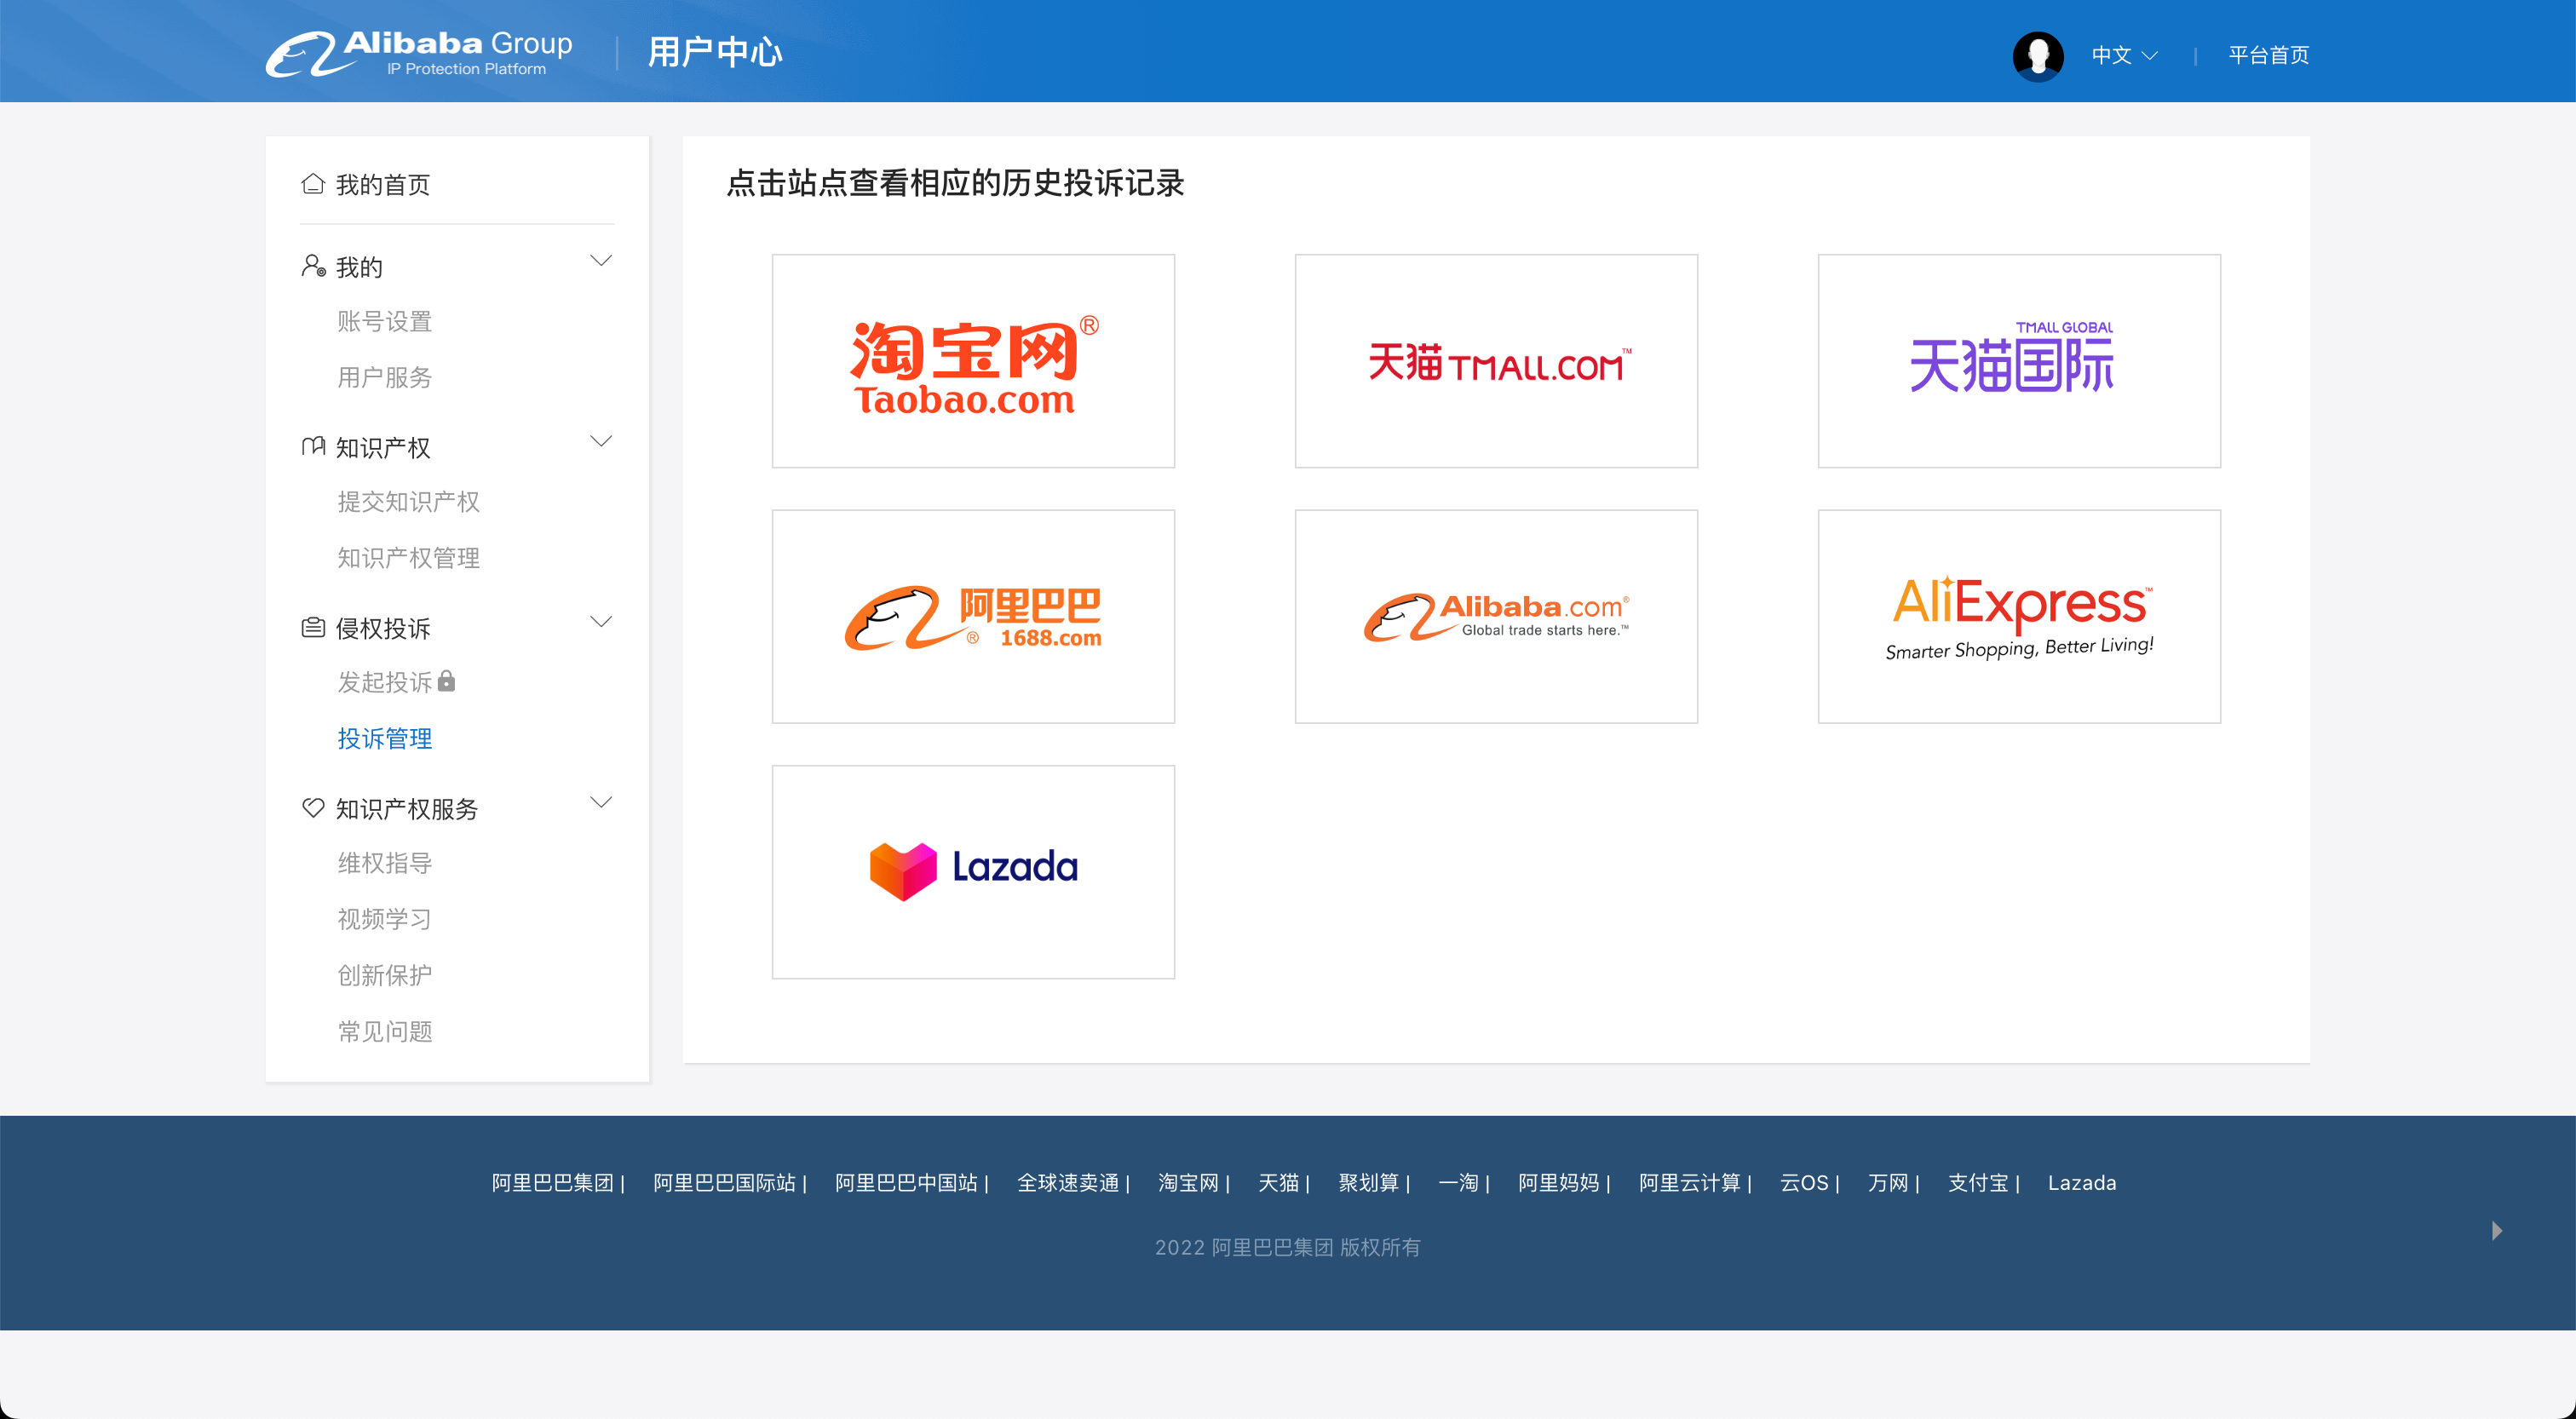
Task: Click the lock icon next to 发起投诉
Action: 447,681
